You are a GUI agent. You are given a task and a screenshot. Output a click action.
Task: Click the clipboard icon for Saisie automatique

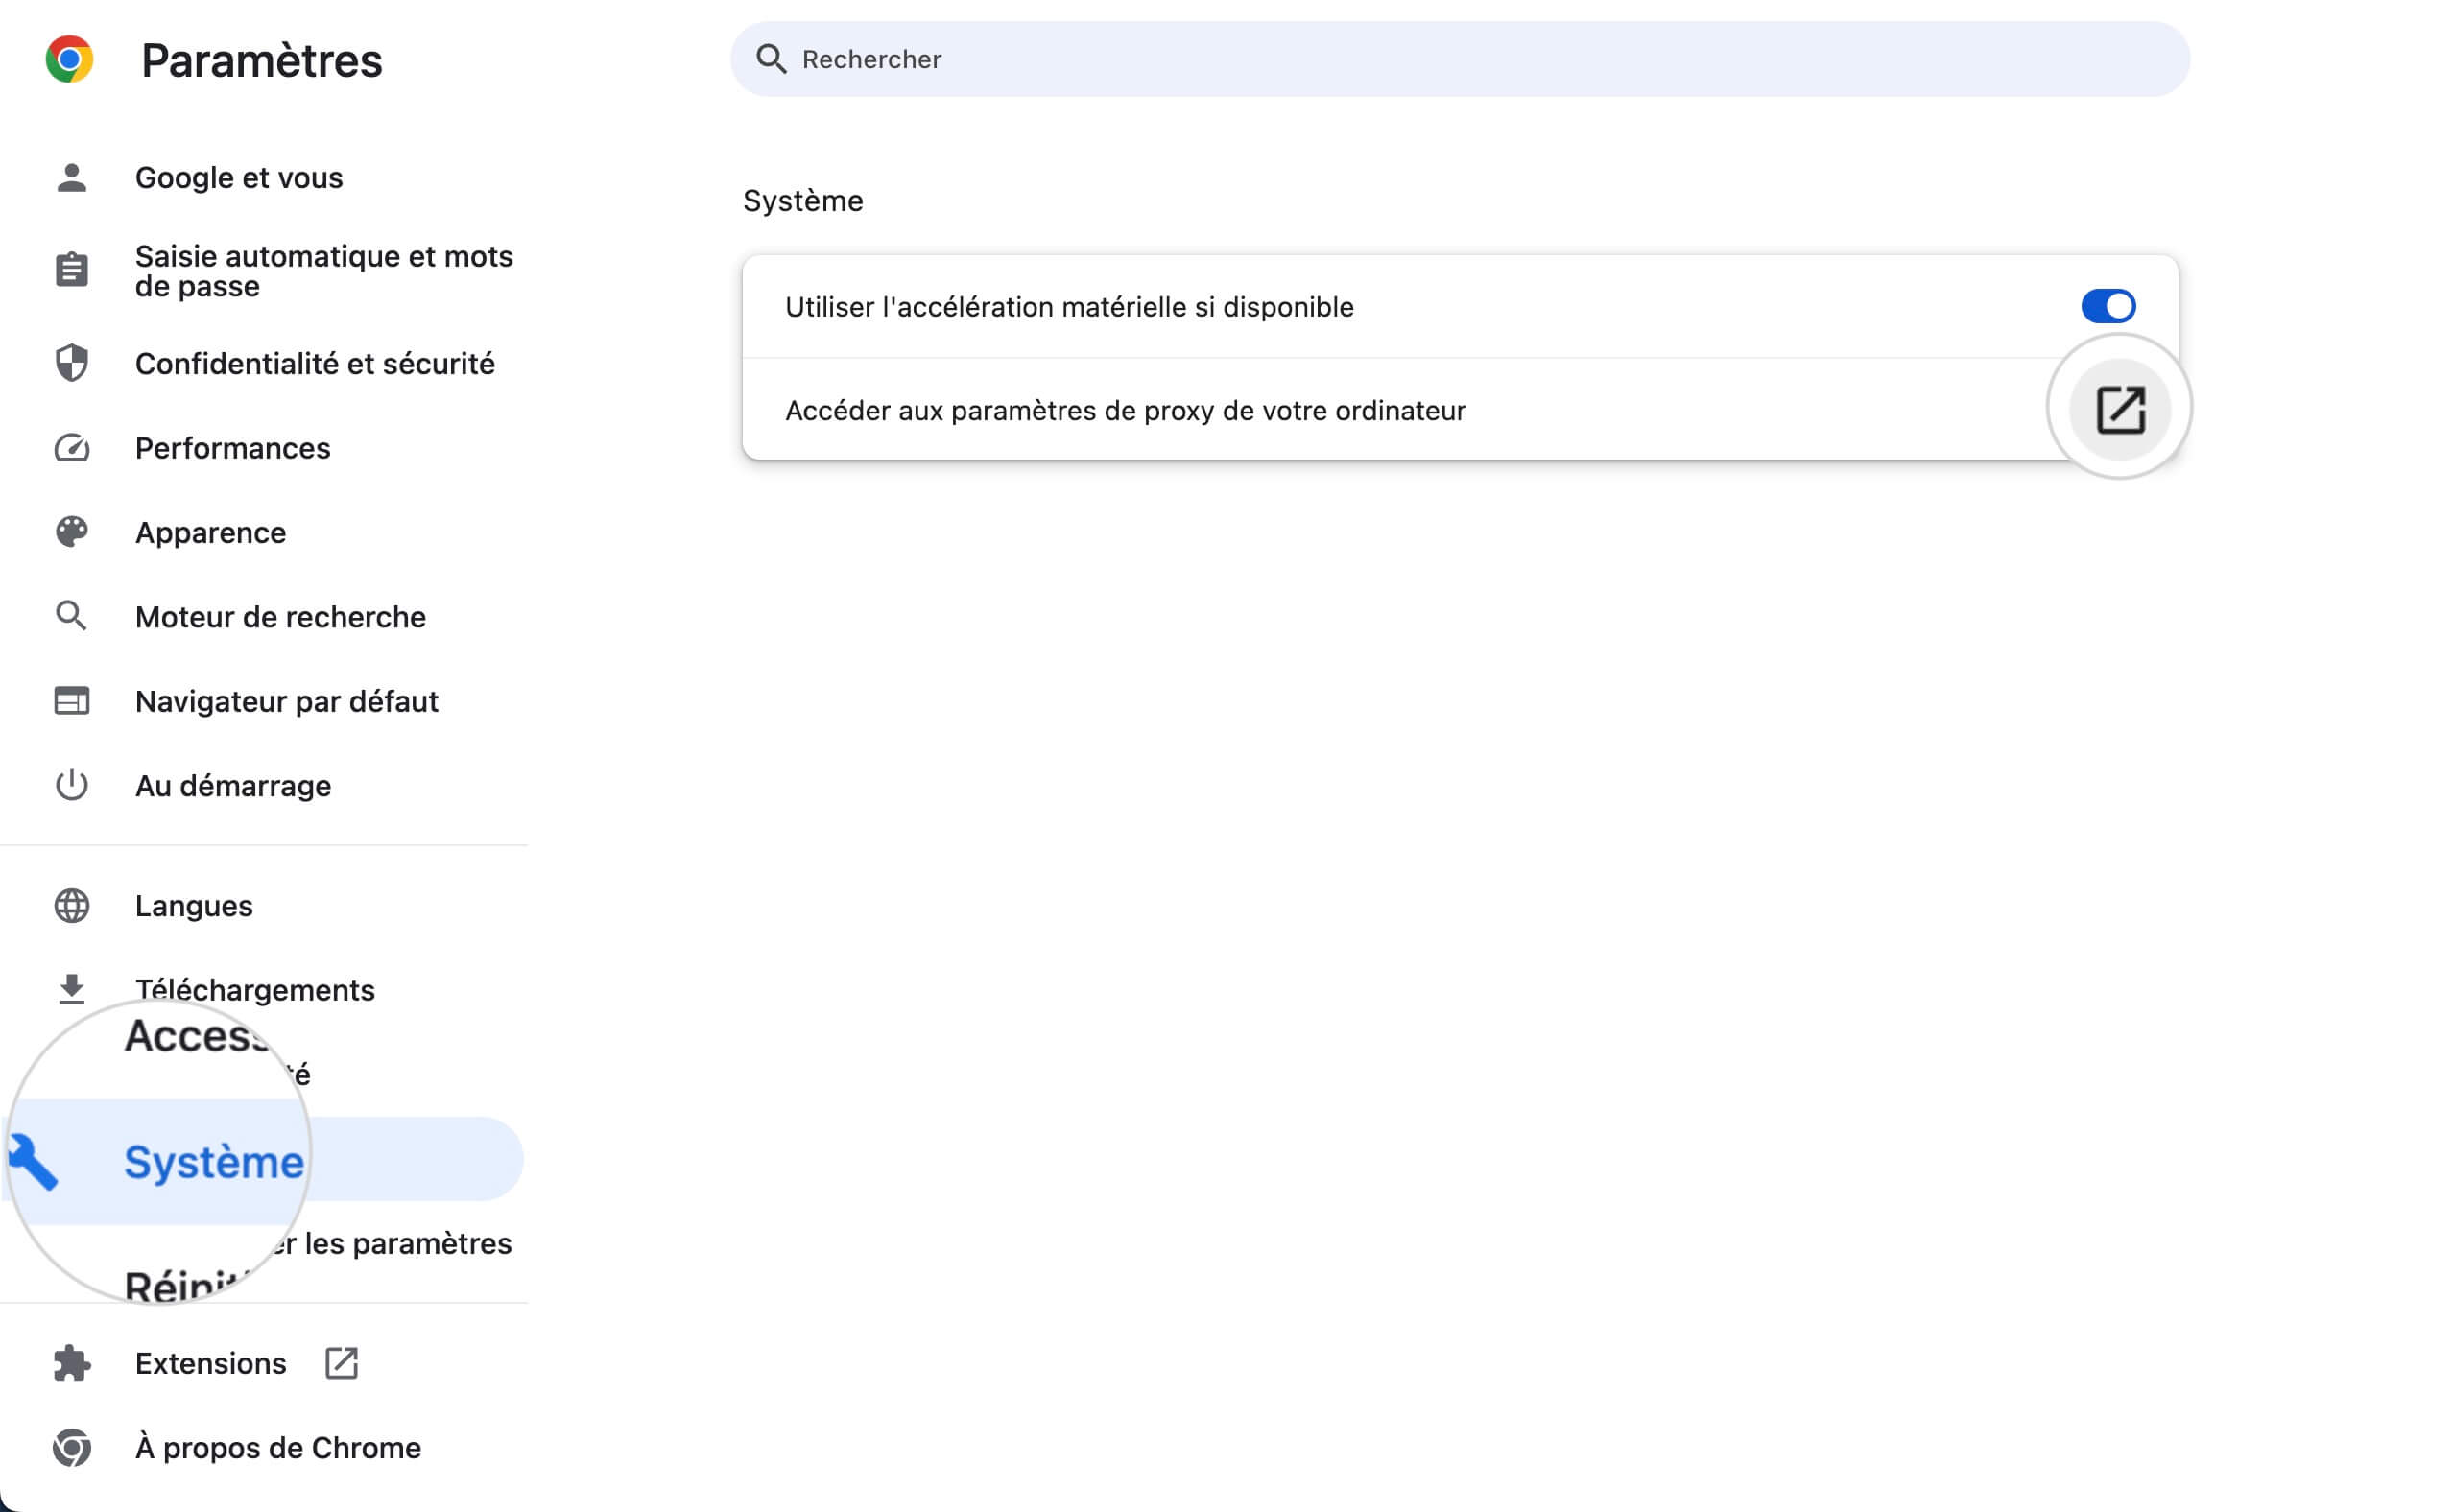pyautogui.click(x=71, y=270)
